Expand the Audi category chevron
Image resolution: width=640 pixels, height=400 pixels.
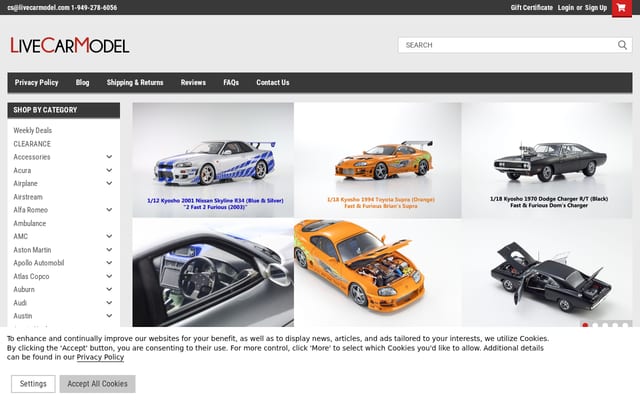pos(109,303)
